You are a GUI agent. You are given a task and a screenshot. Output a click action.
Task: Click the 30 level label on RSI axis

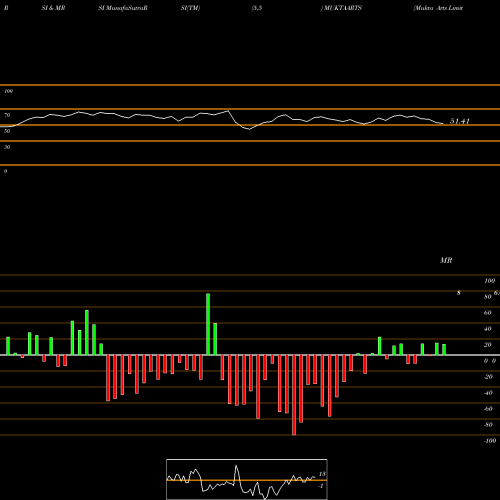(x=7, y=147)
